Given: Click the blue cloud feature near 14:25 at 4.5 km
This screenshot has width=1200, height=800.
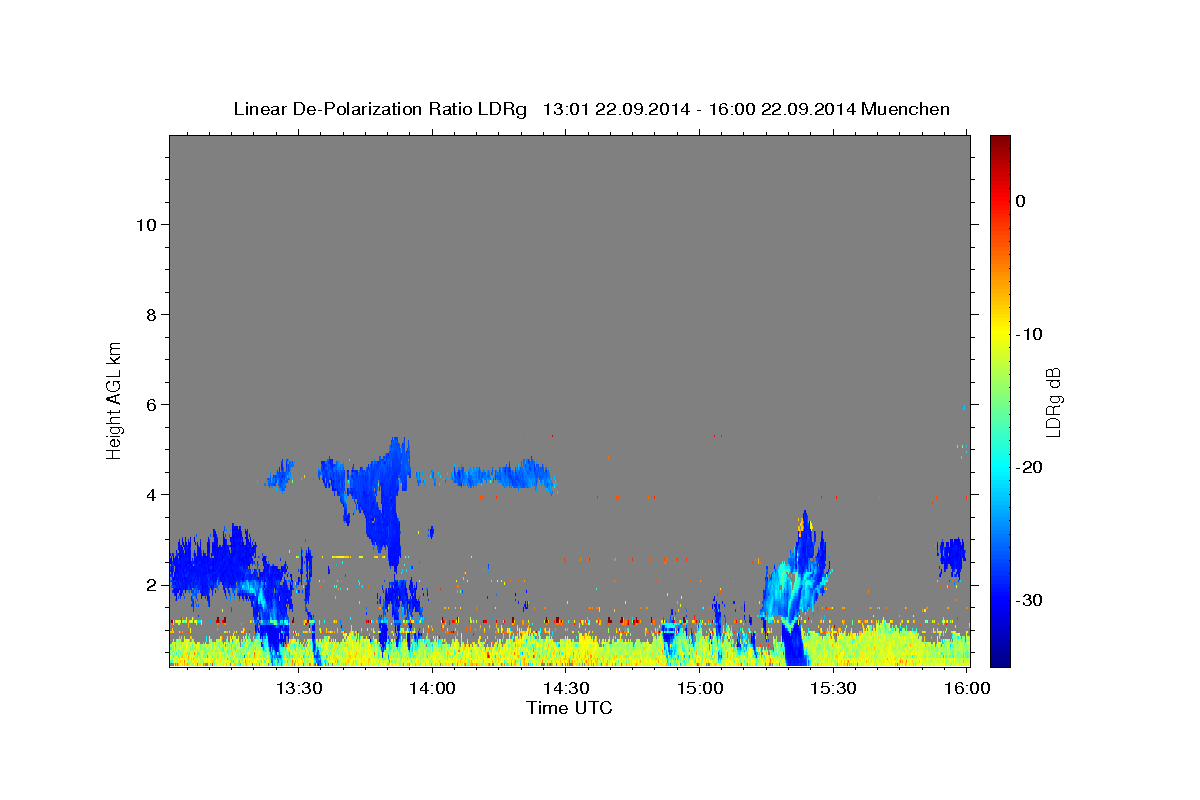Looking at the screenshot, I should coord(505,474).
